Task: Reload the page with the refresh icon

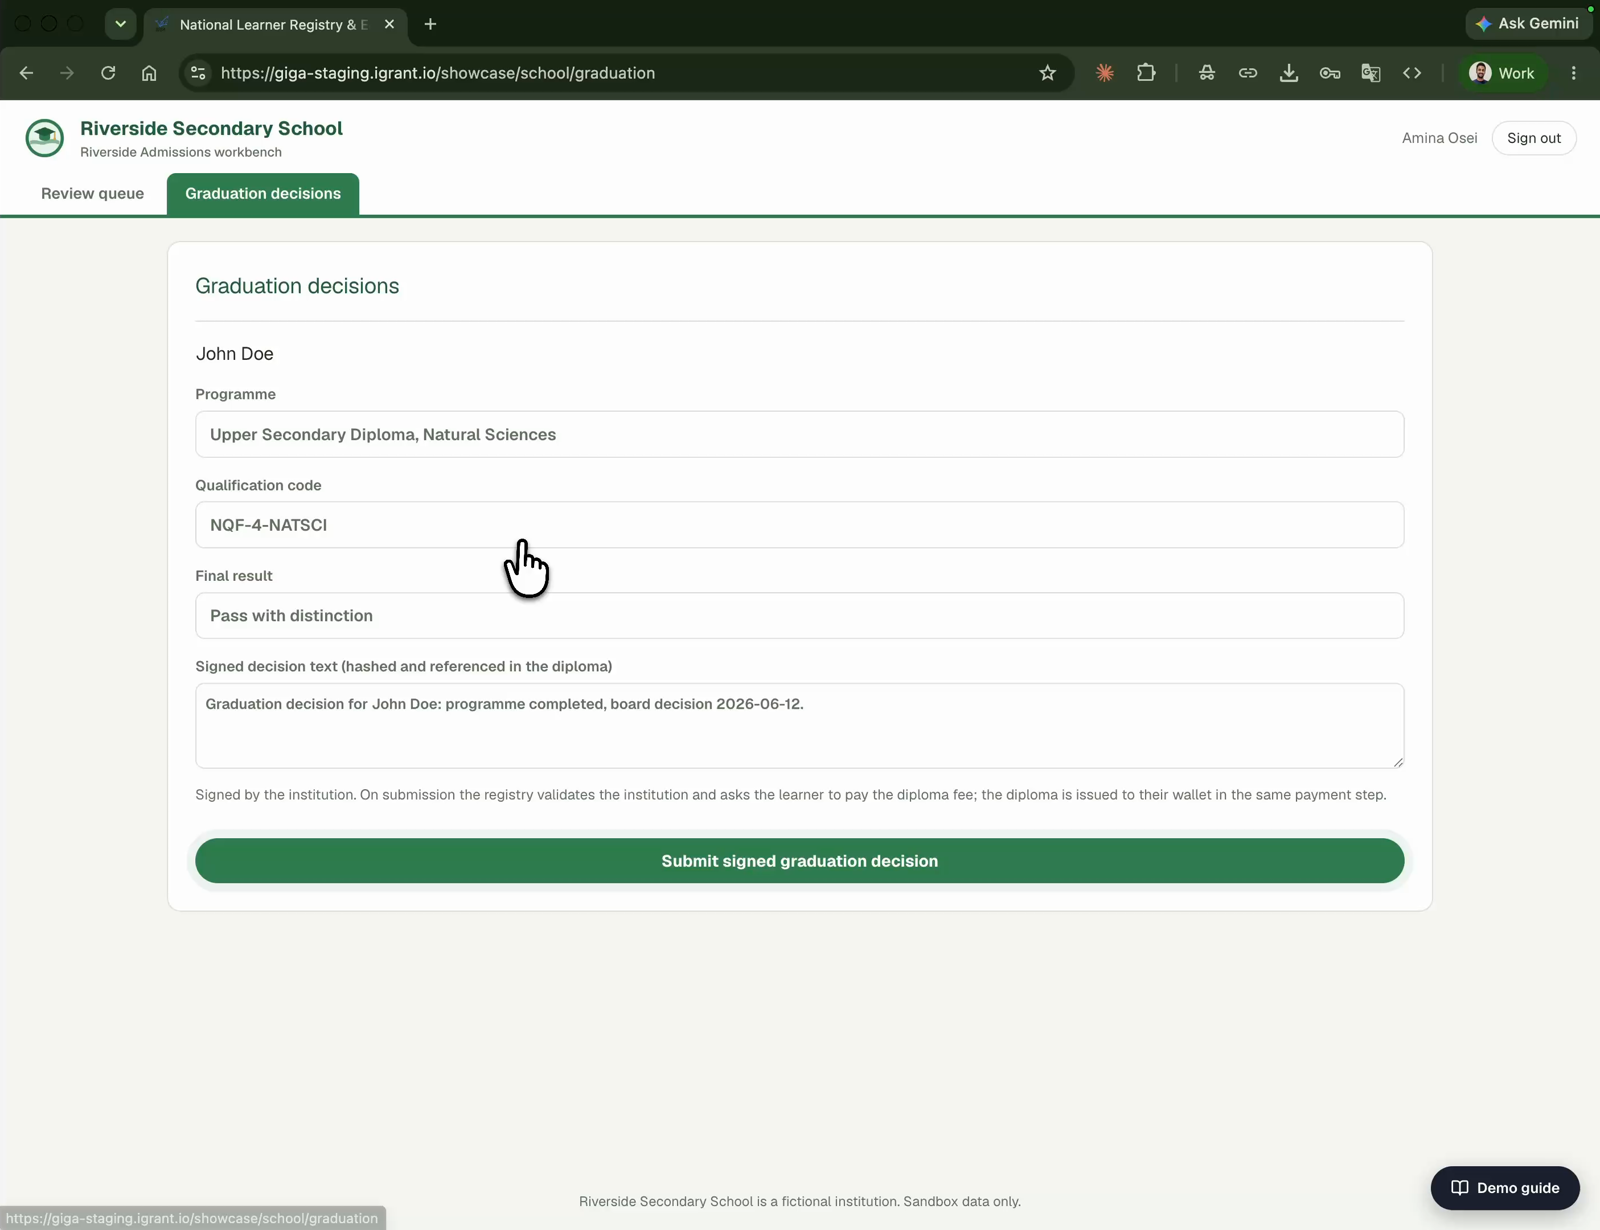Action: (x=108, y=73)
